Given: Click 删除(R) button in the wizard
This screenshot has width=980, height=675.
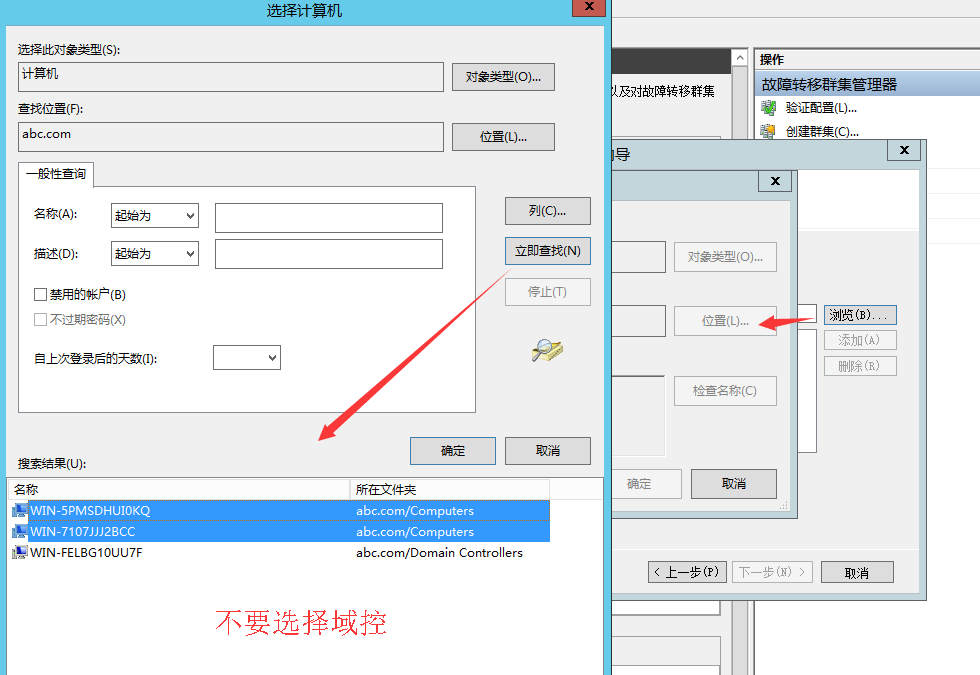Looking at the screenshot, I should (860, 366).
